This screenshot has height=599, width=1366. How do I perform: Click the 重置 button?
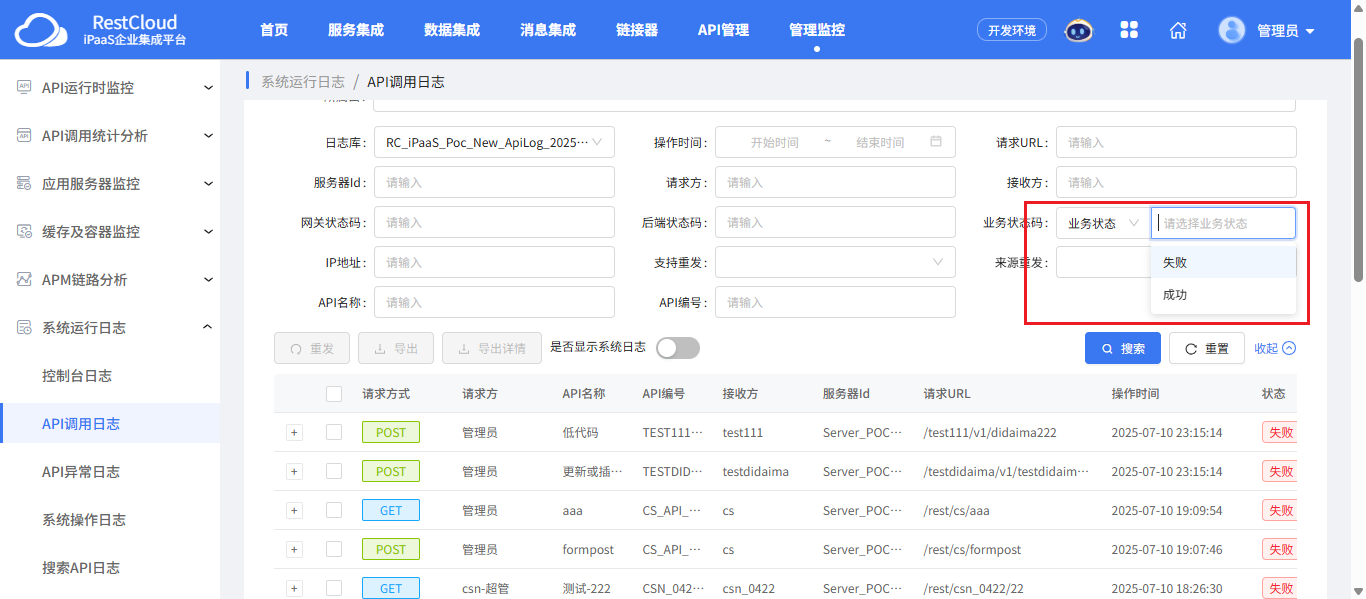click(1207, 349)
